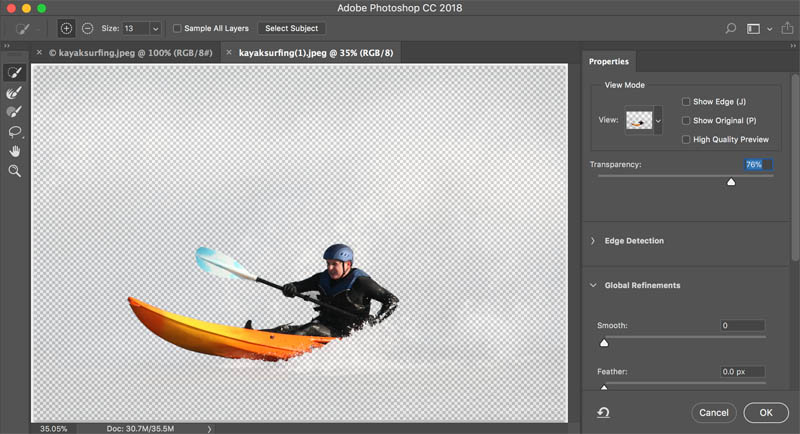The height and width of the screenshot is (434, 800).
Task: Open the View mode dropdown arrow
Action: pos(658,121)
